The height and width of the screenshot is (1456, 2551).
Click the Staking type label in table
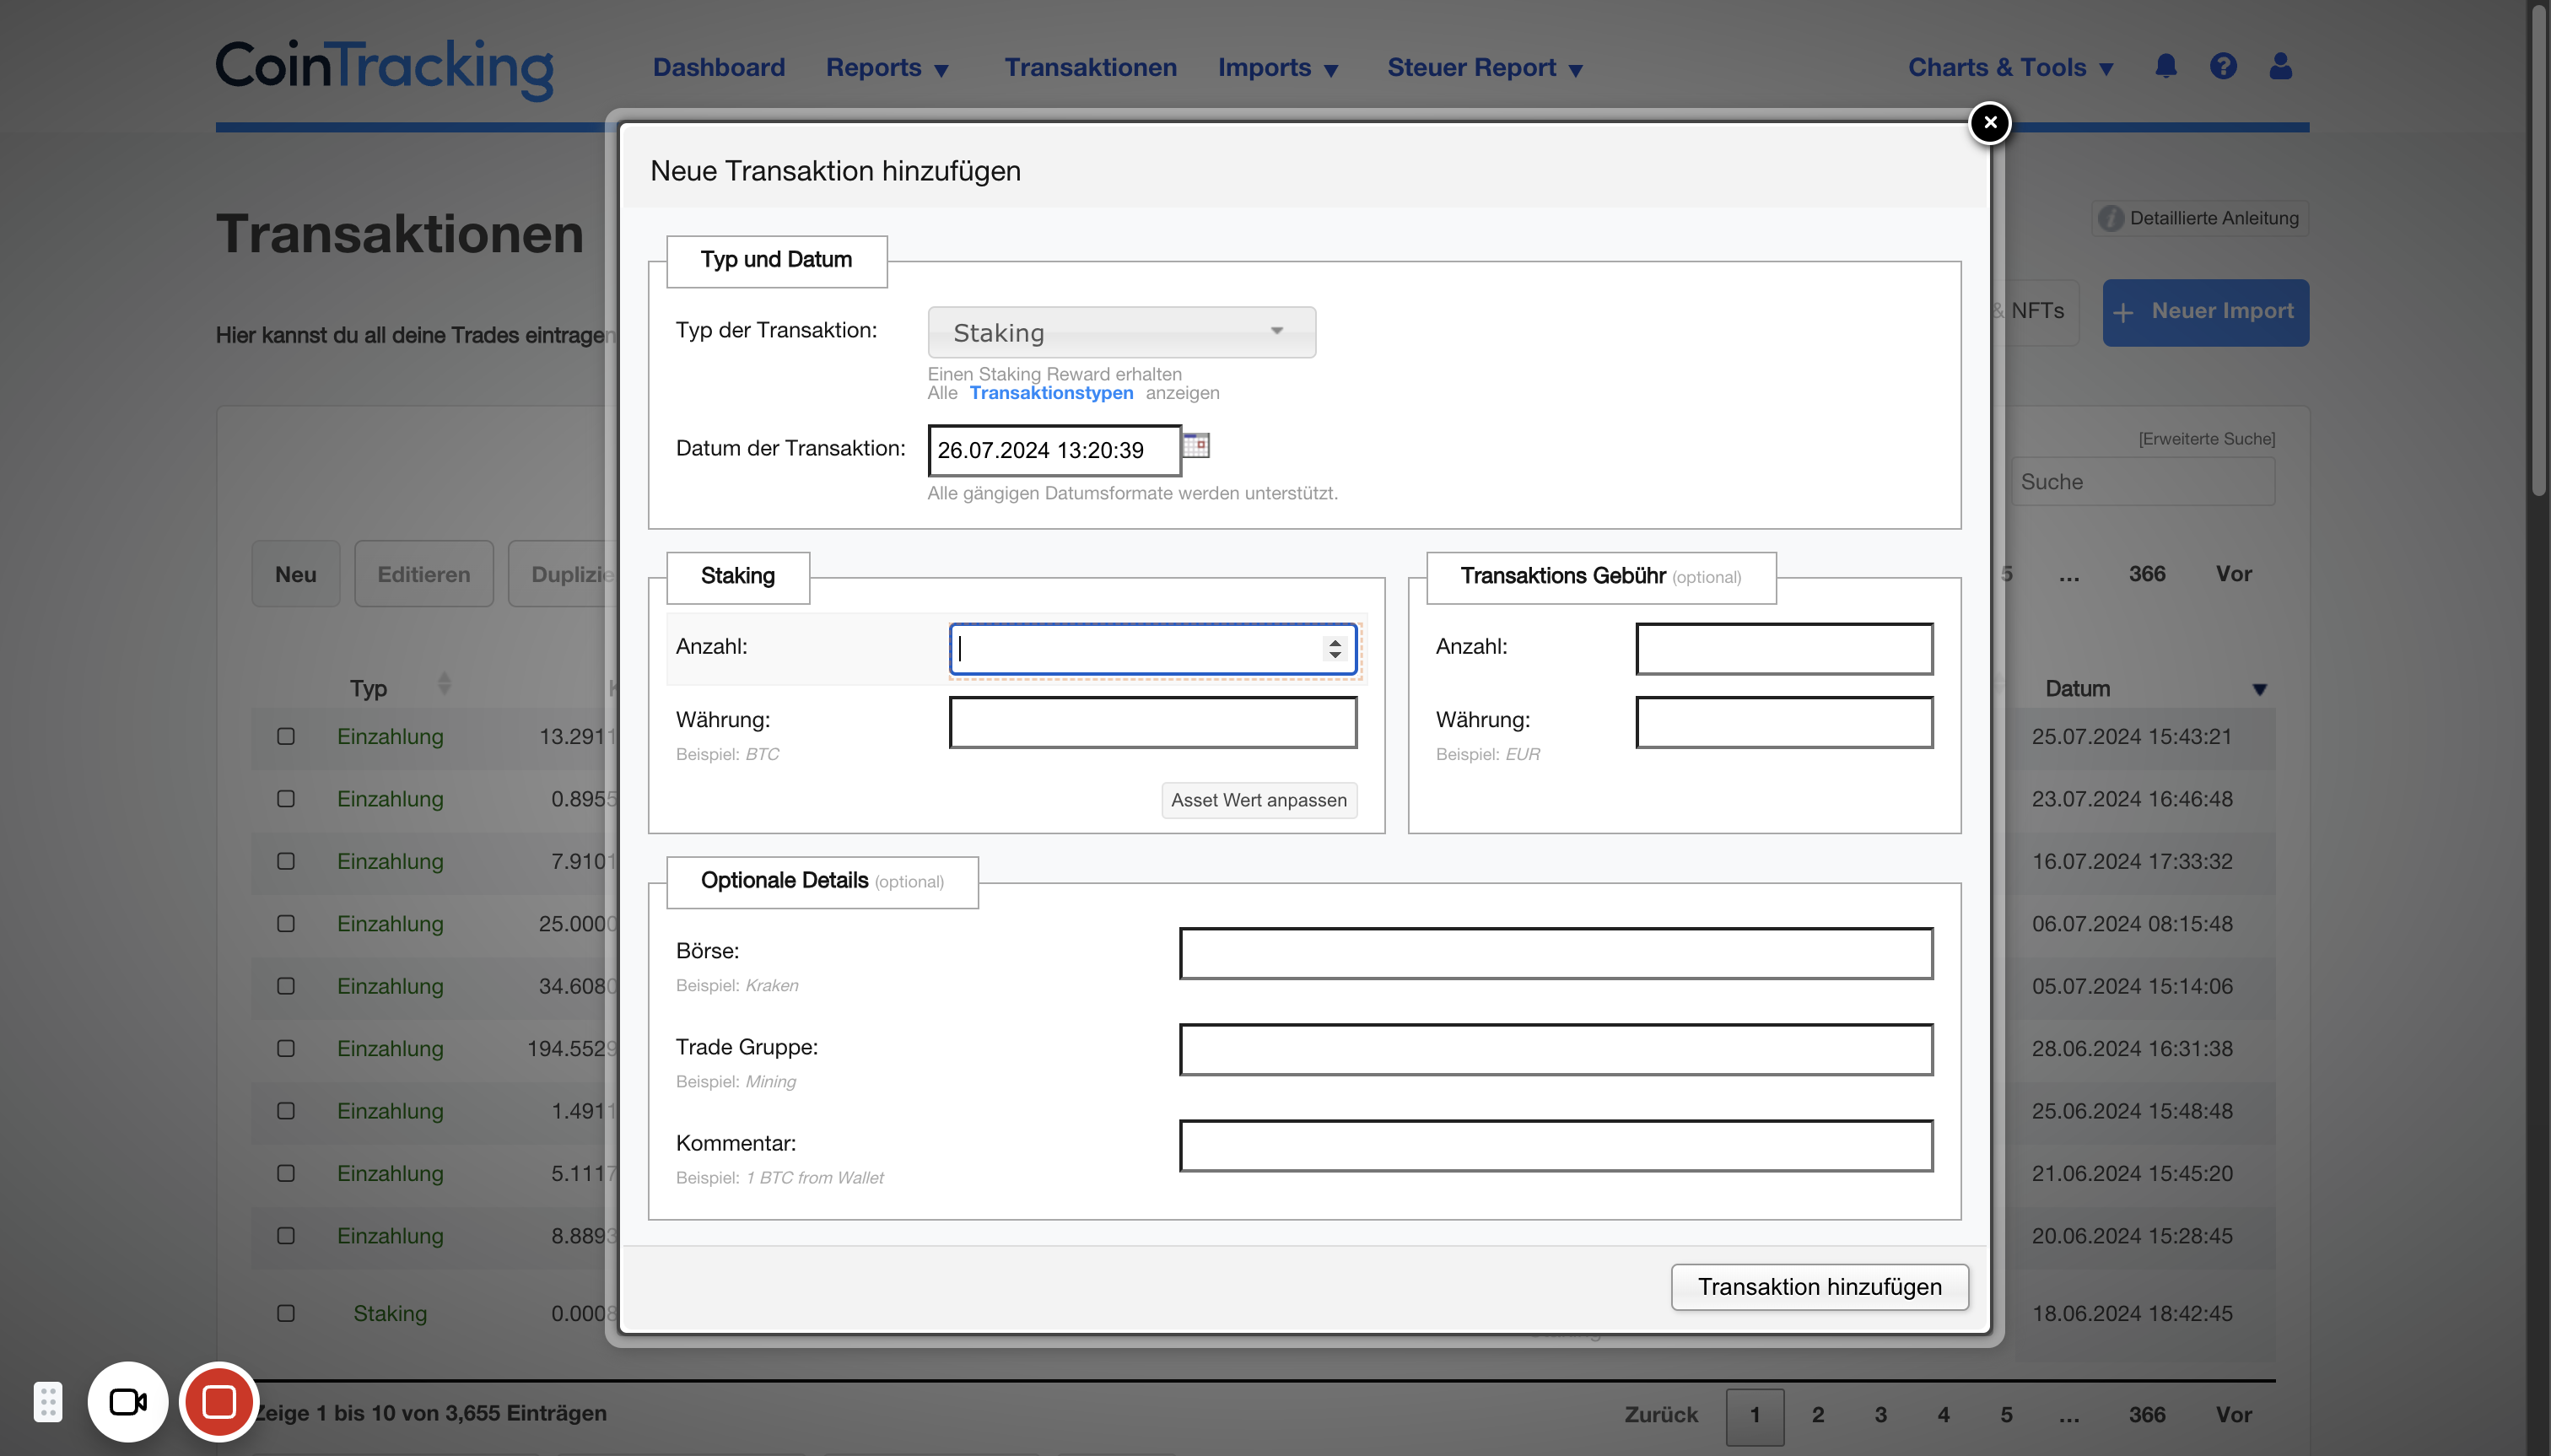point(390,1314)
